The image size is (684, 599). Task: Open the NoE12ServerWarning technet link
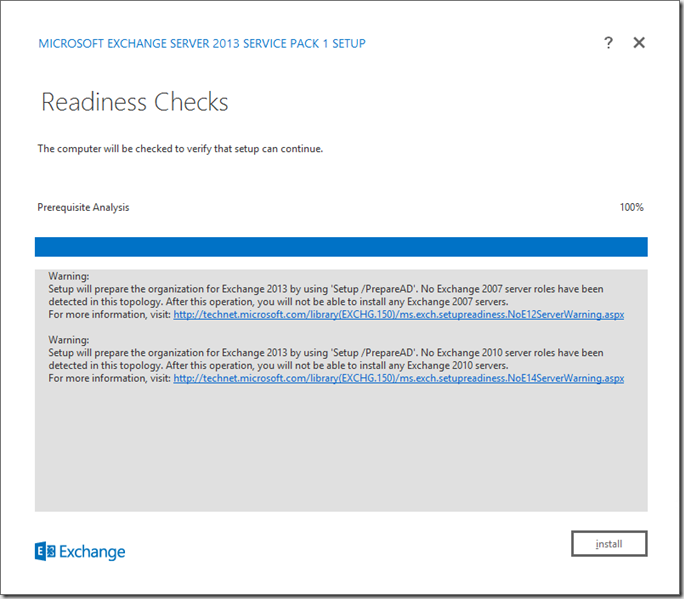click(x=398, y=314)
